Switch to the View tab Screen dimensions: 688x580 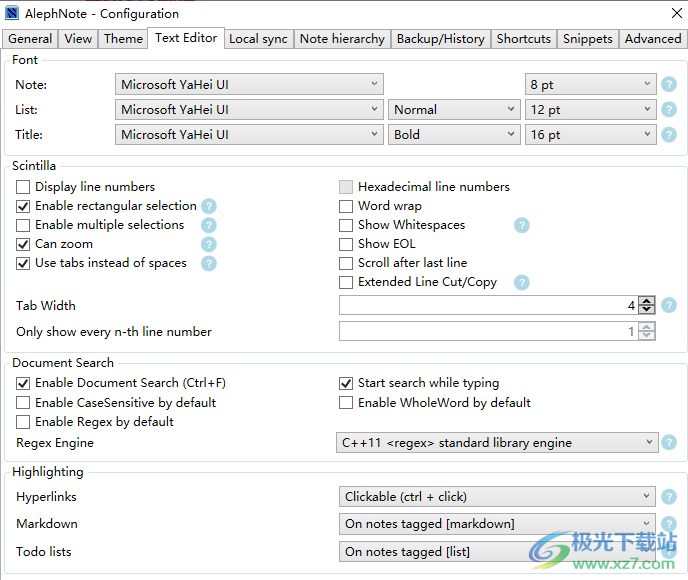[x=78, y=39]
